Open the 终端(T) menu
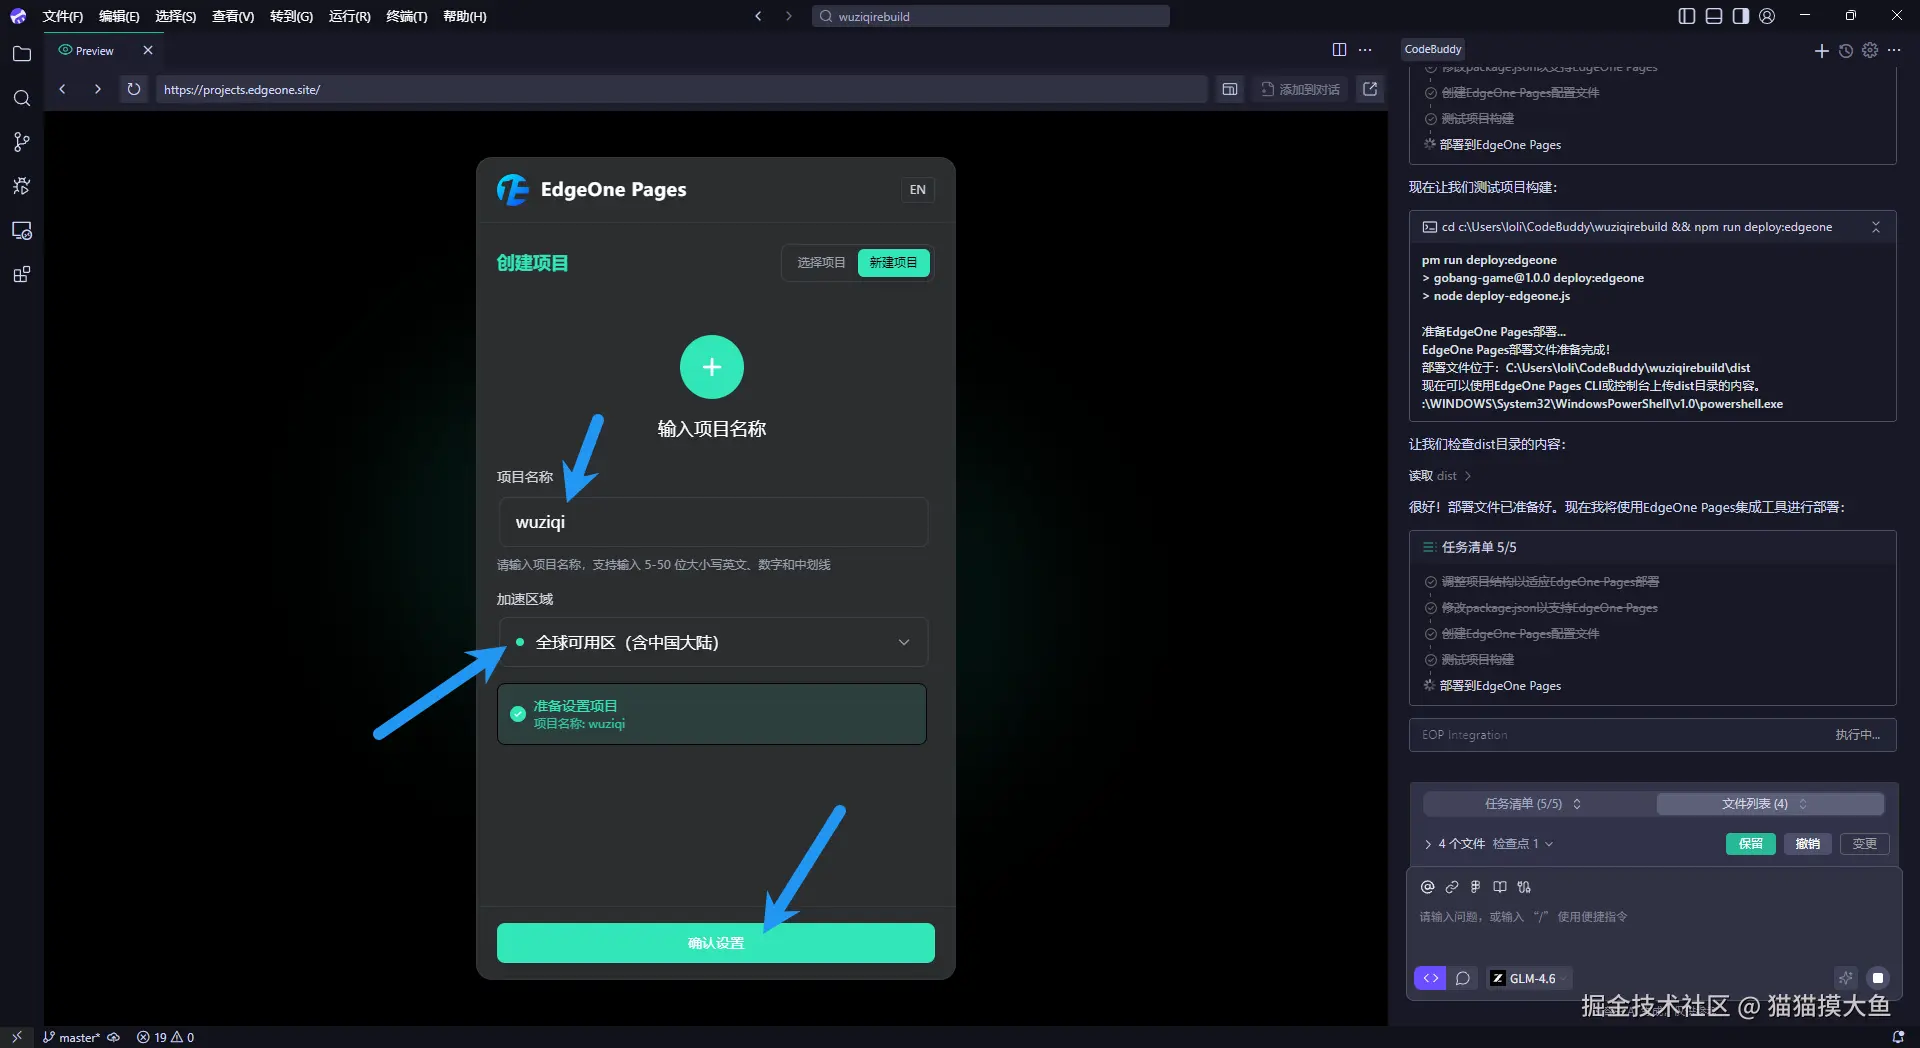The width and height of the screenshot is (1920, 1048). [x=406, y=16]
